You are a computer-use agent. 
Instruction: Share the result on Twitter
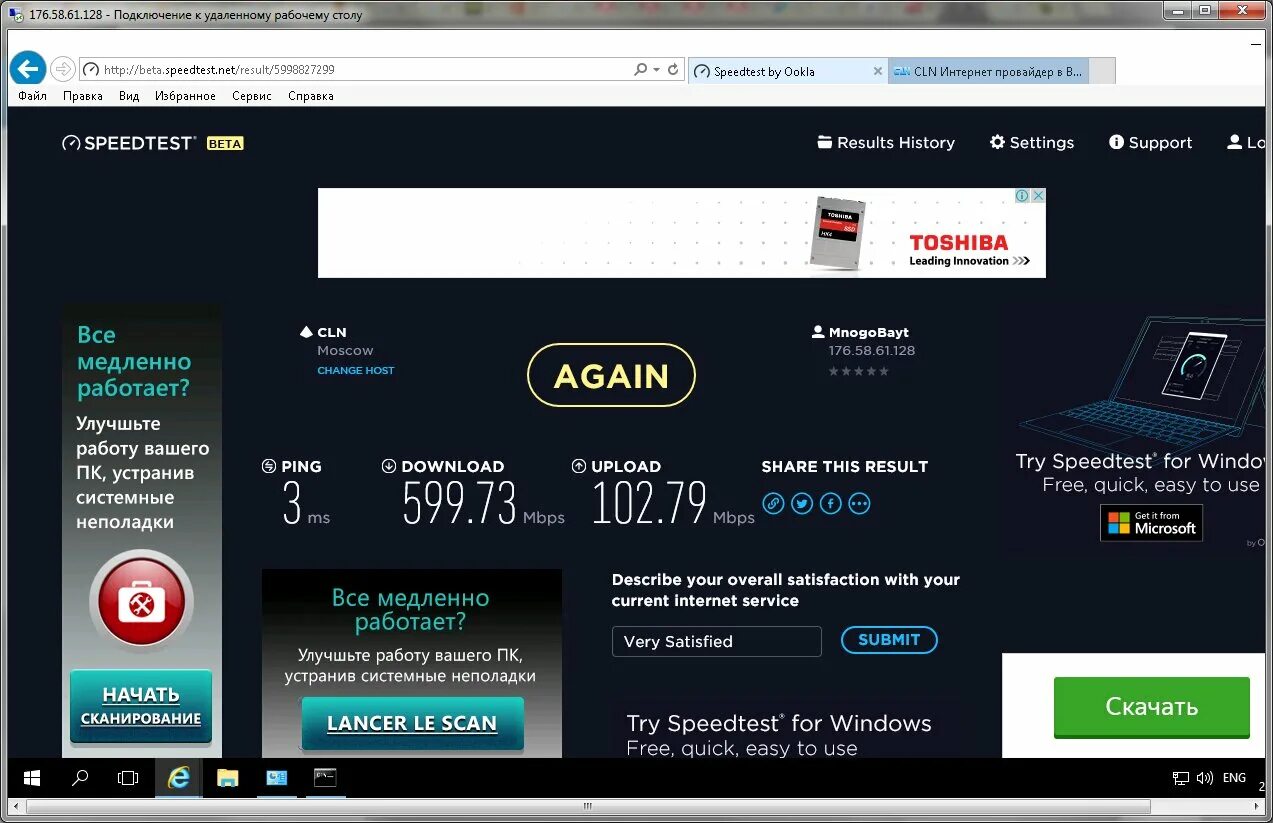click(x=802, y=503)
